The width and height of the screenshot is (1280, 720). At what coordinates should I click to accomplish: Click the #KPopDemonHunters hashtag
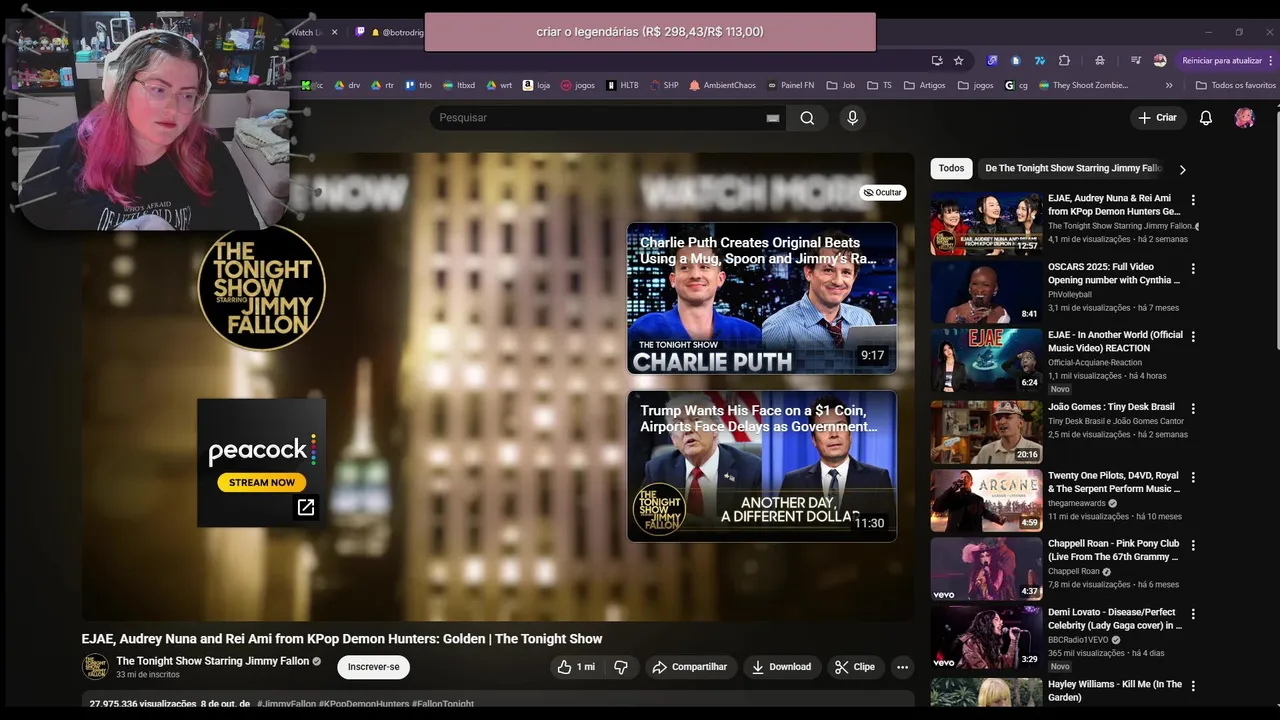click(364, 704)
